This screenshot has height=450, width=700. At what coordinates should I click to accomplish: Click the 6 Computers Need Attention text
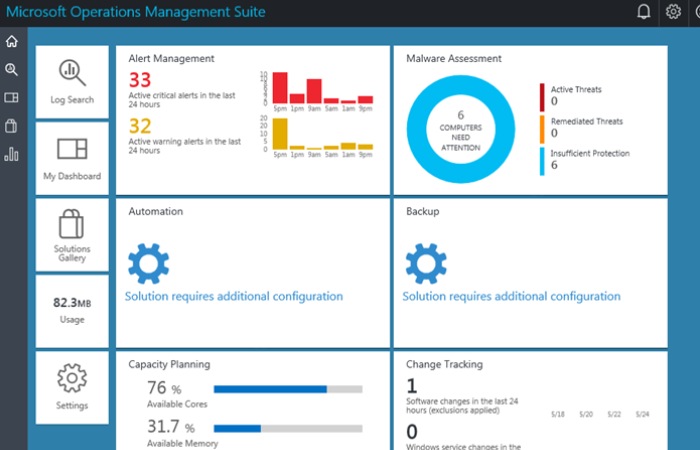pyautogui.click(x=461, y=131)
